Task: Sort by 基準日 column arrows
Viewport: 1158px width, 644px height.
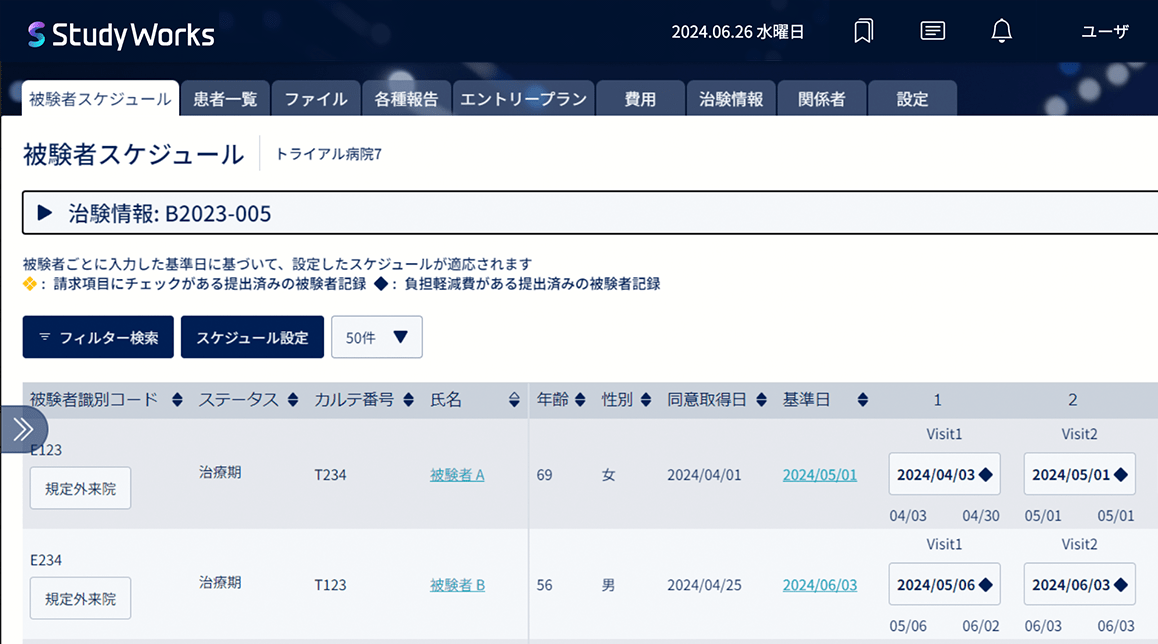Action: coord(863,400)
